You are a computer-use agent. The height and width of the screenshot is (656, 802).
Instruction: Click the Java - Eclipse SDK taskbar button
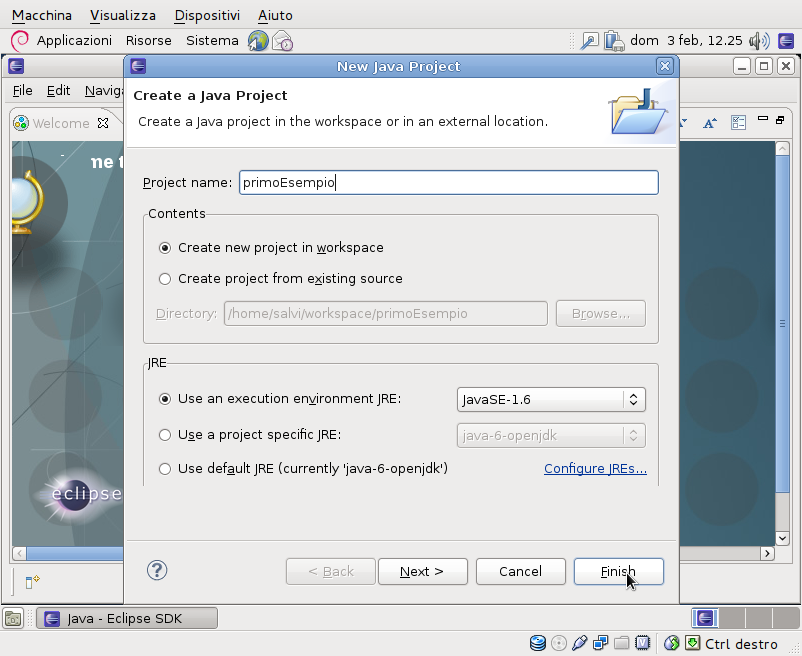click(127, 619)
